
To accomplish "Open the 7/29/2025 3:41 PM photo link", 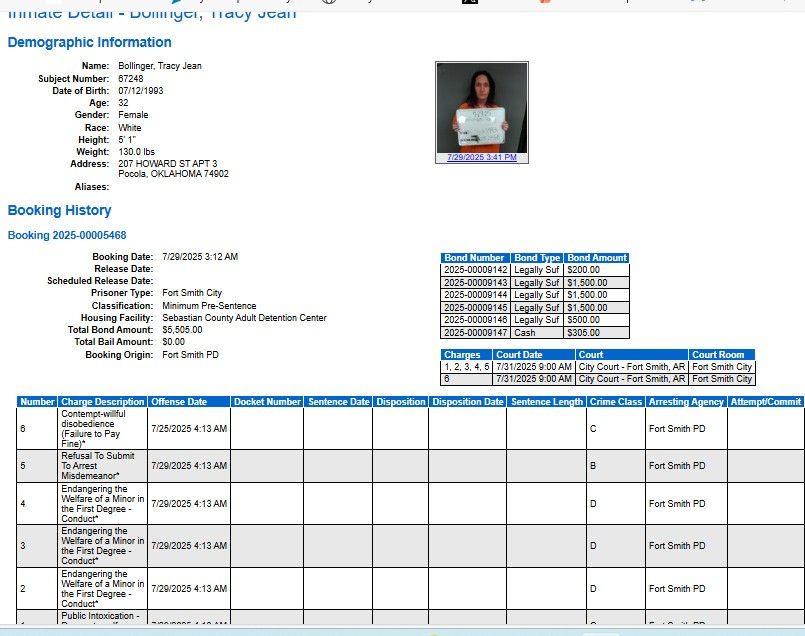I will (482, 157).
